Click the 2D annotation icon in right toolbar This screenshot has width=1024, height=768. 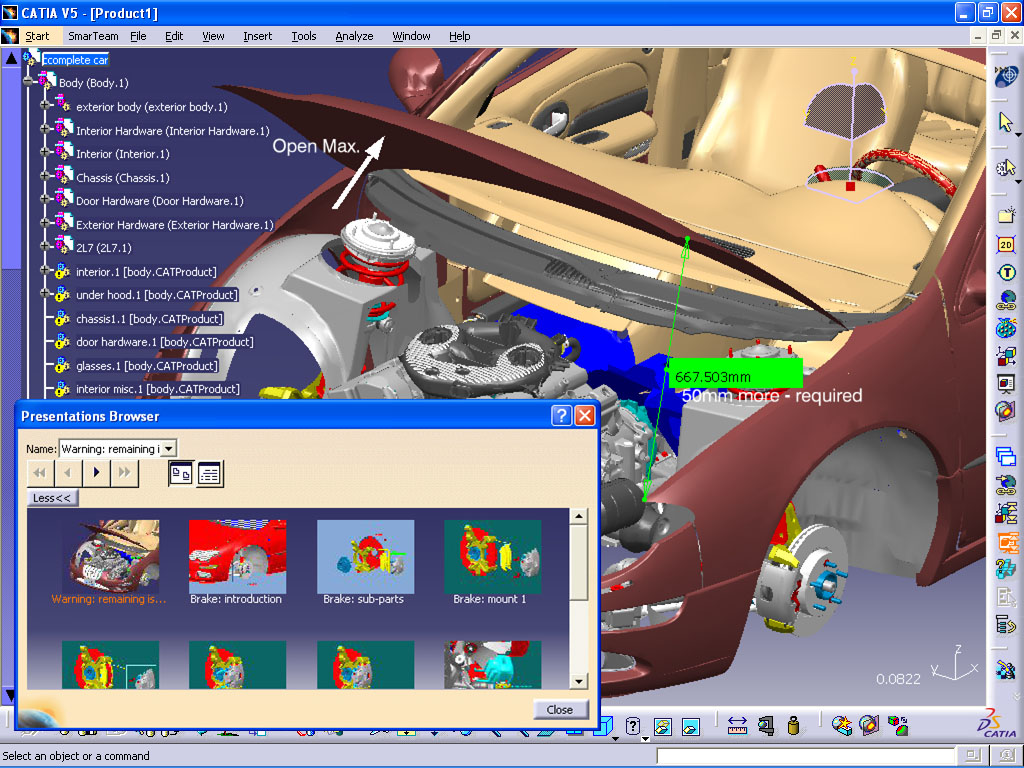[x=1006, y=244]
